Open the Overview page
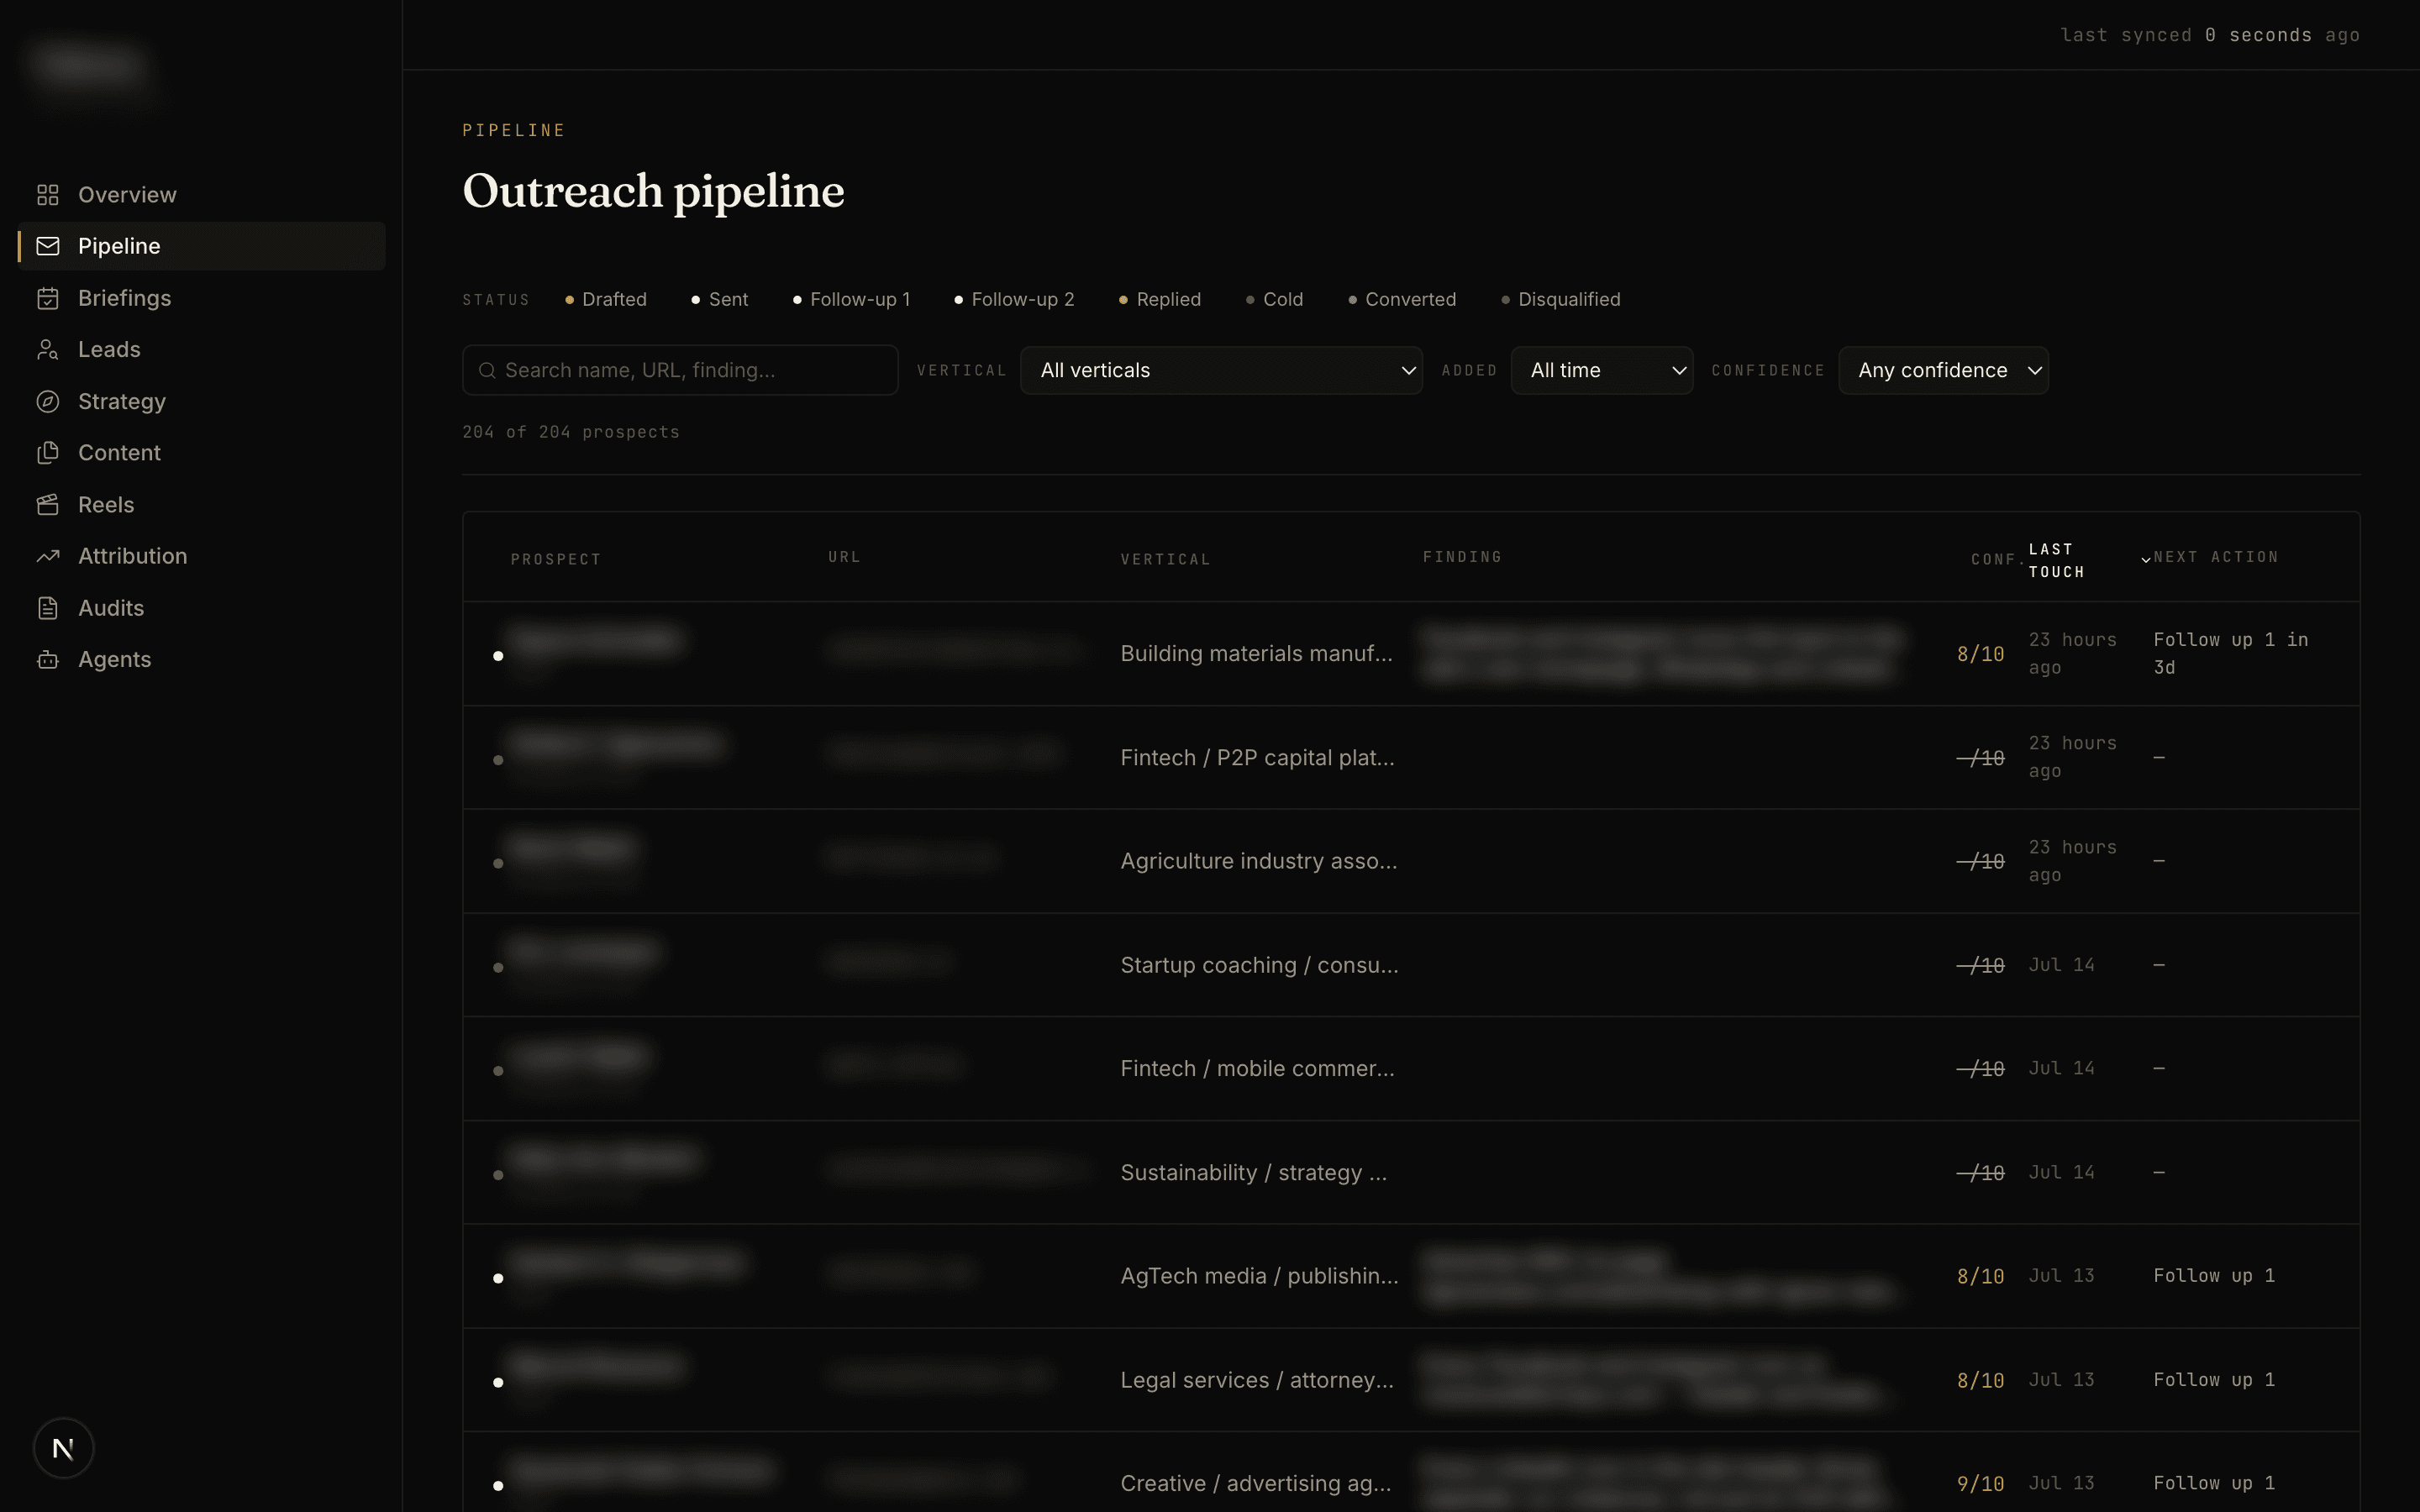Image resolution: width=2420 pixels, height=1512 pixels. click(201, 195)
